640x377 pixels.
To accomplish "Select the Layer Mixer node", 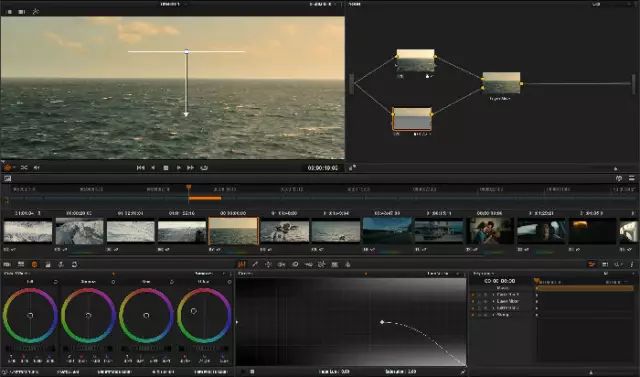I will tap(501, 83).
